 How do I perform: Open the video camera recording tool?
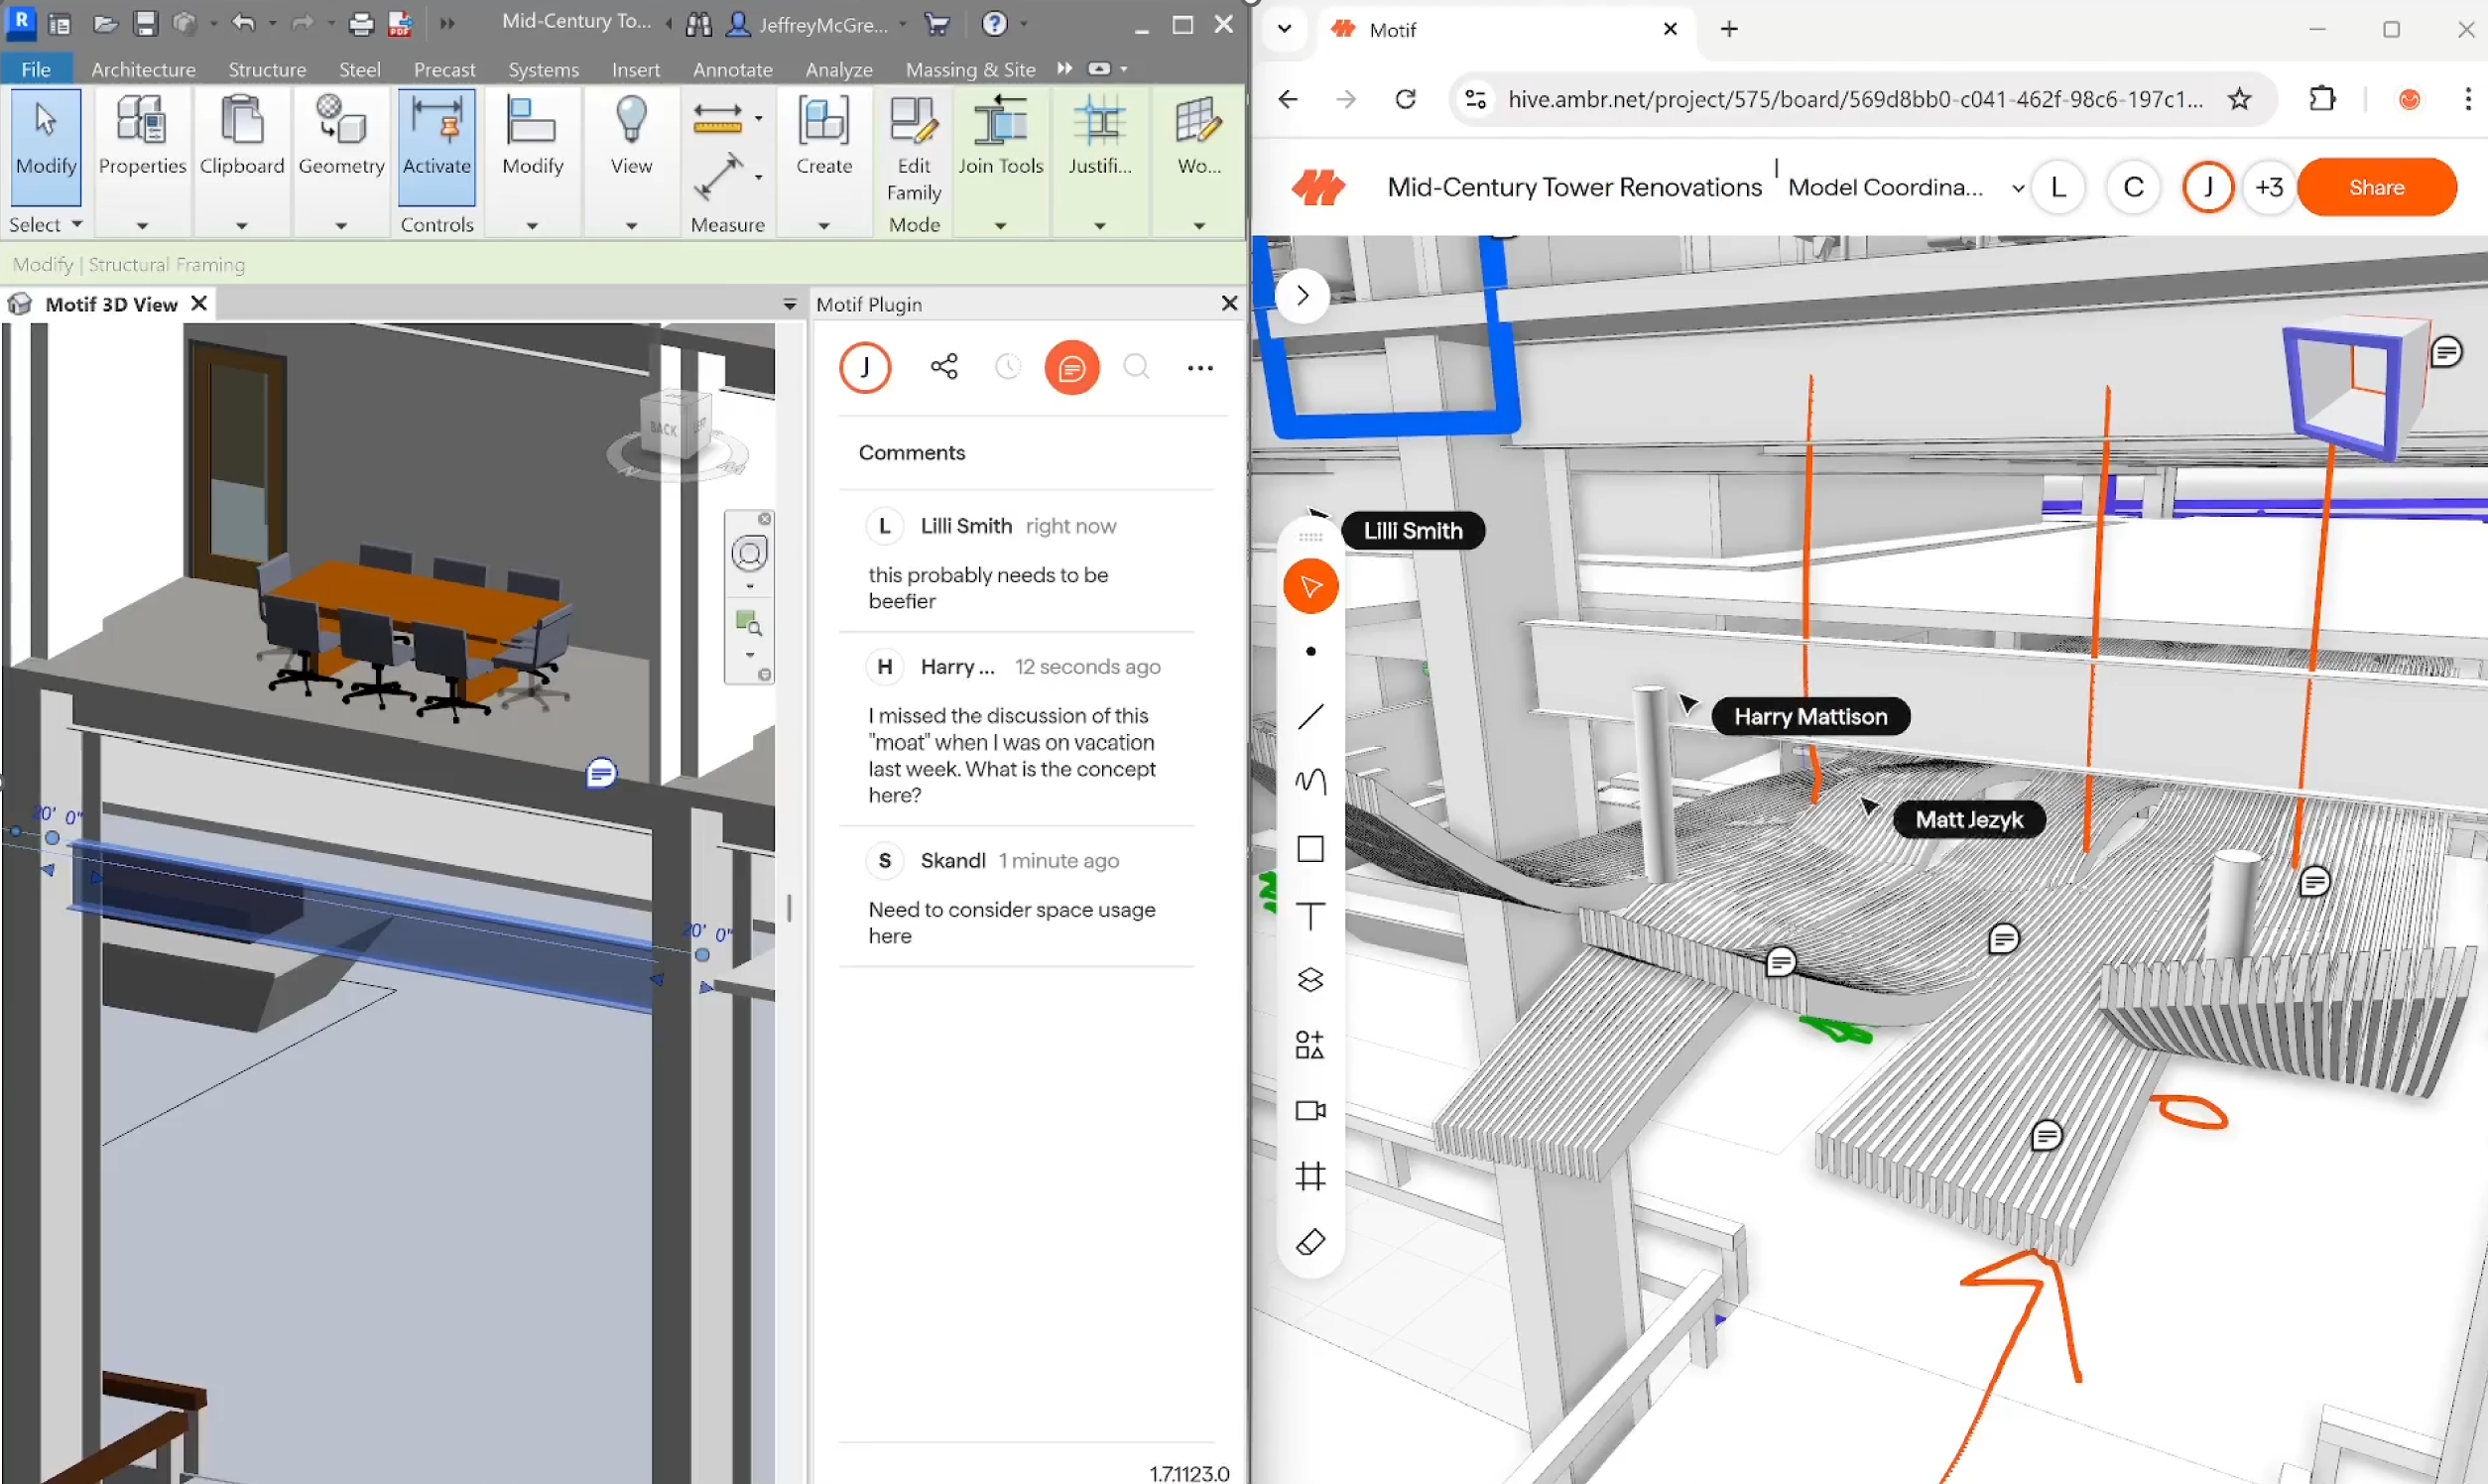(1310, 1111)
